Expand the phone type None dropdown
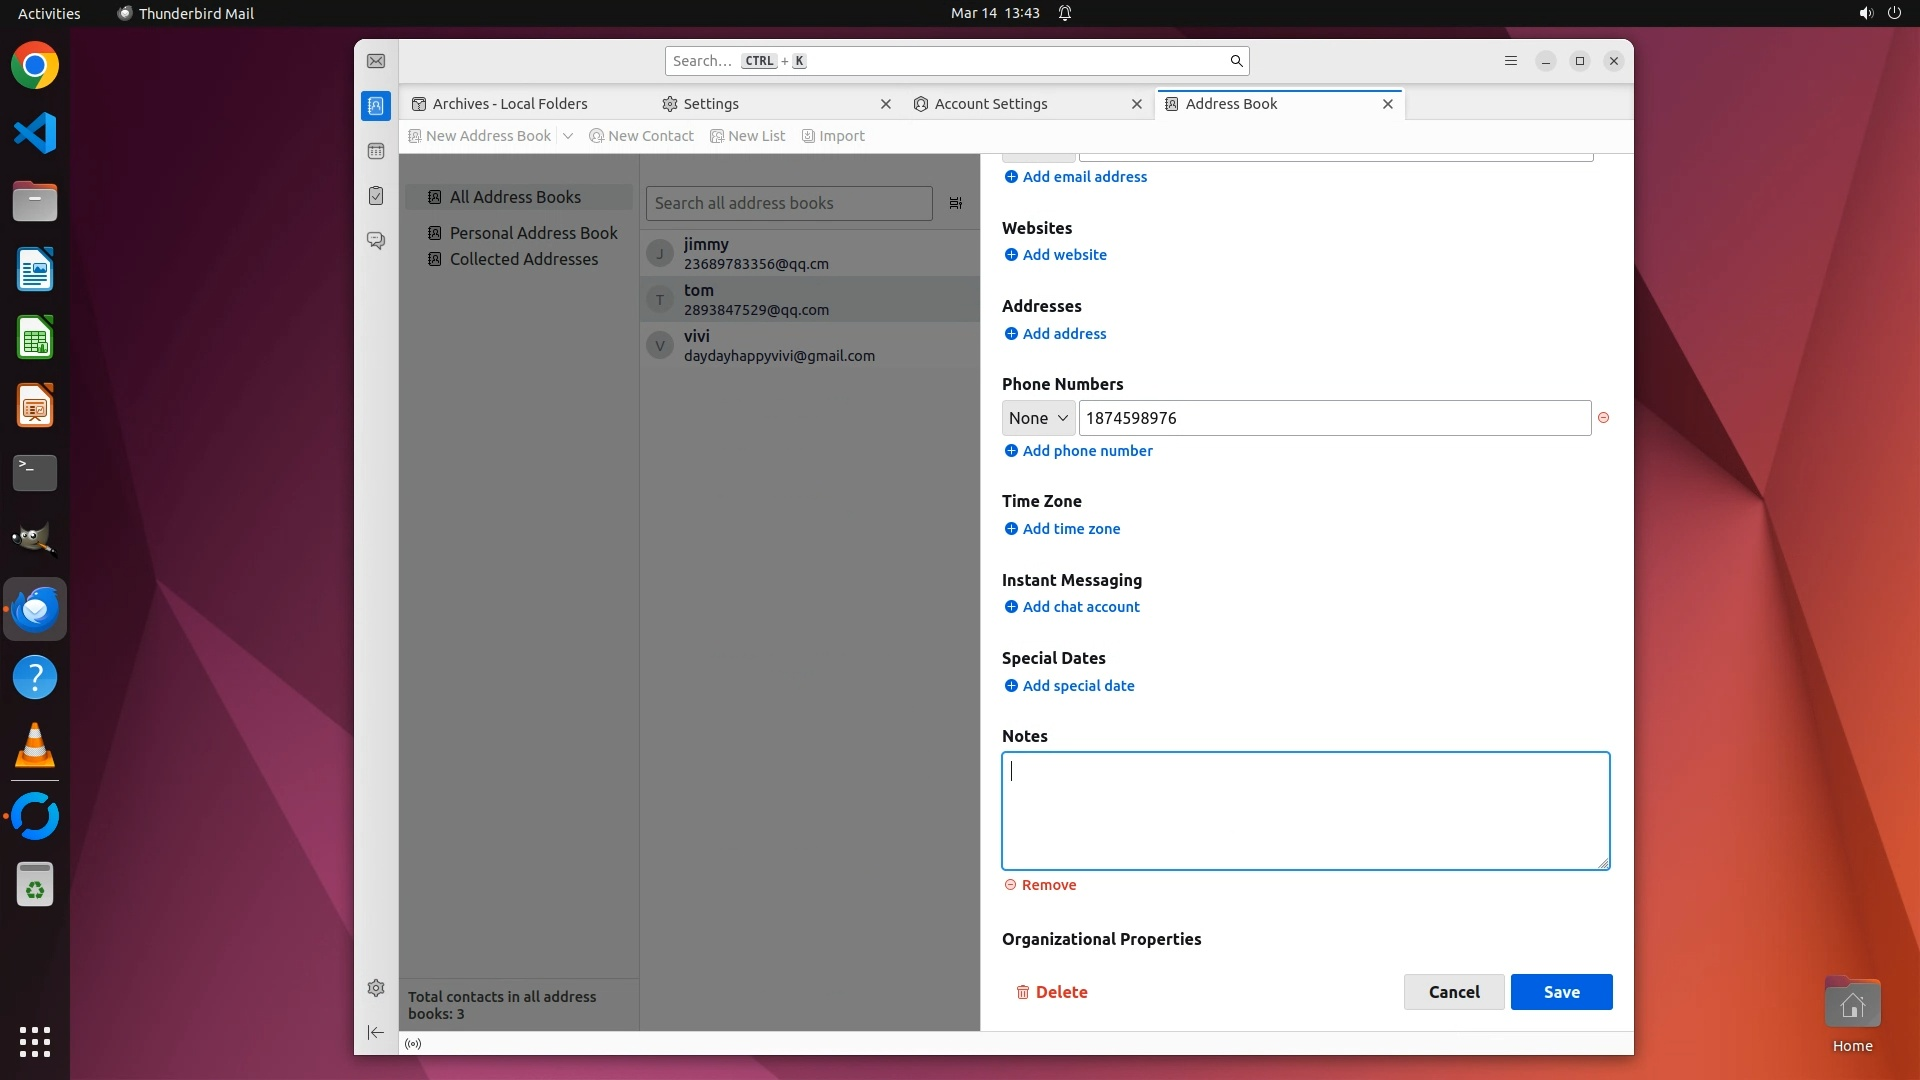Image resolution: width=1920 pixels, height=1080 pixels. coord(1038,418)
